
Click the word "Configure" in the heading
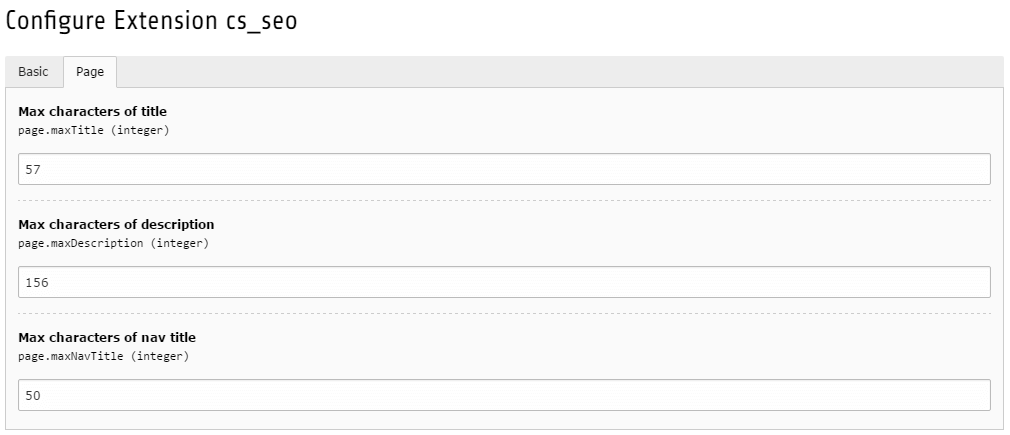click(x=49, y=22)
